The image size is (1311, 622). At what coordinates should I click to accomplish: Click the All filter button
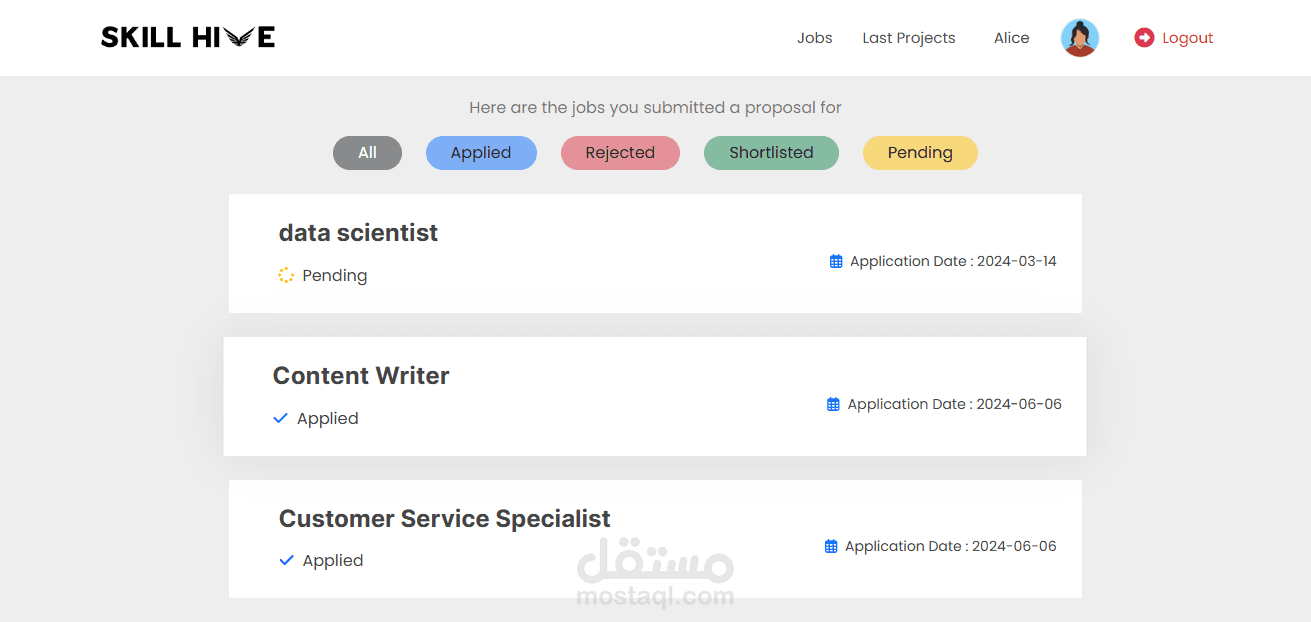367,152
